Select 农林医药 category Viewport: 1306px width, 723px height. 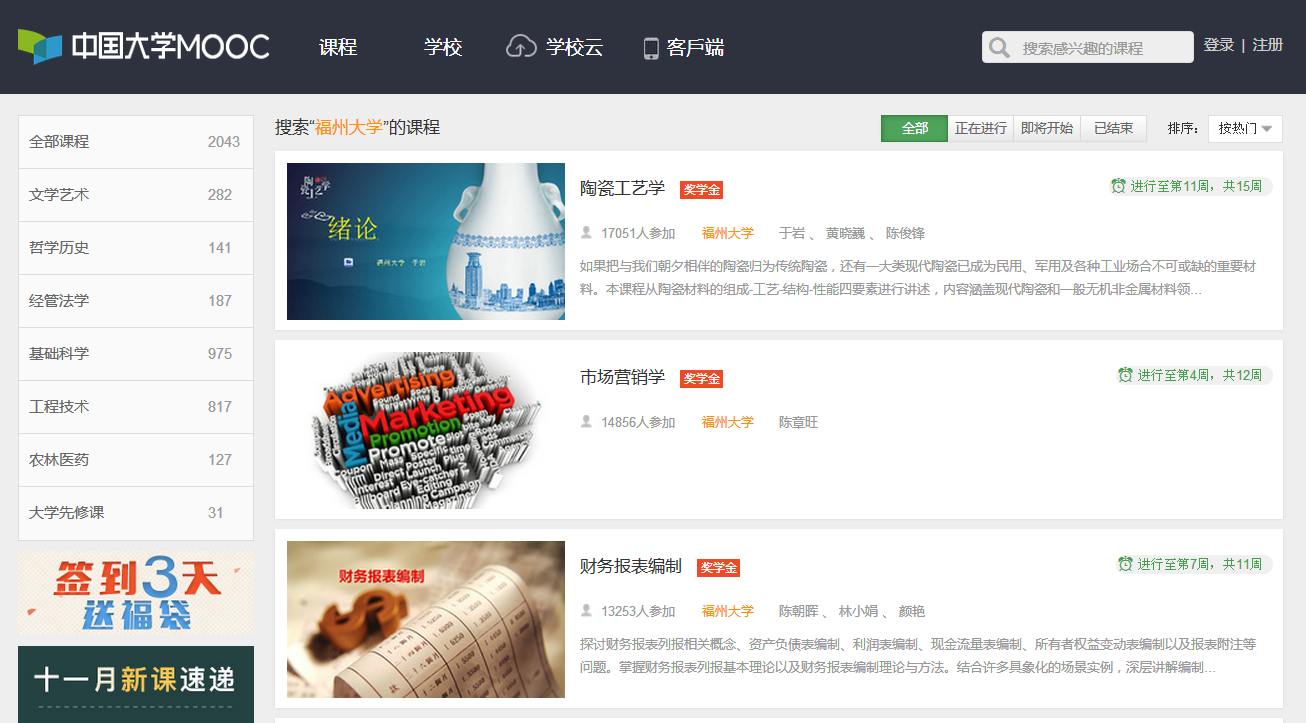coord(136,460)
